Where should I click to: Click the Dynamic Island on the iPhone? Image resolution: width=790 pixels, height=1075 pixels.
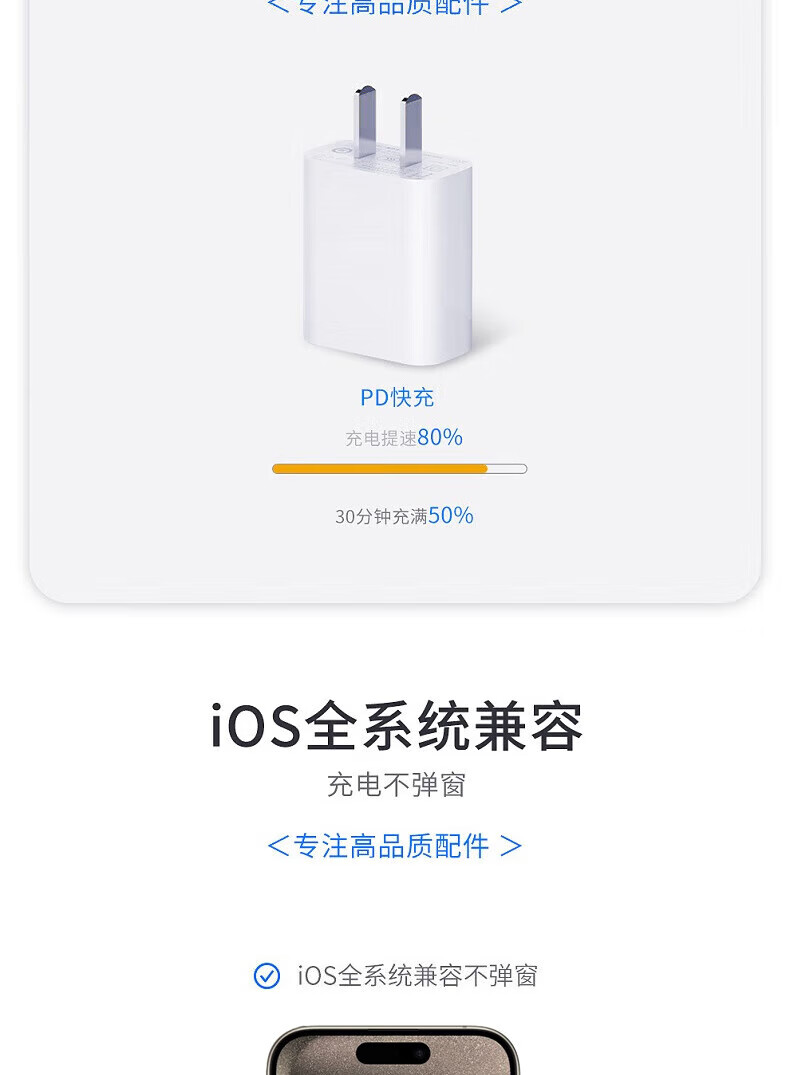tap(393, 1053)
